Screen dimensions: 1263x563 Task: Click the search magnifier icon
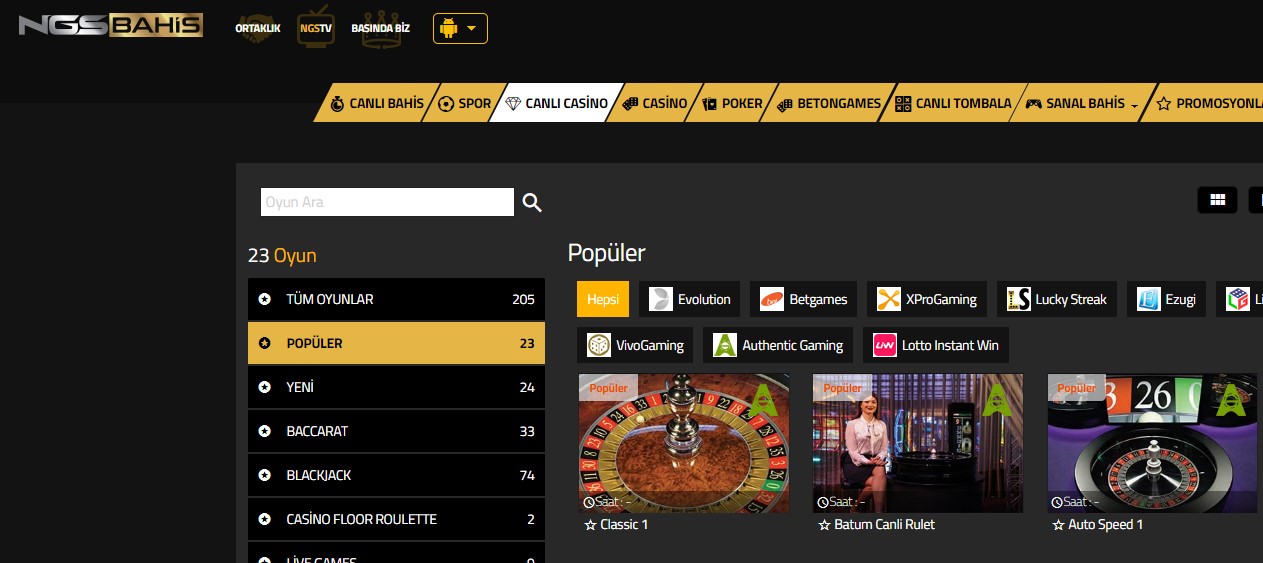pos(532,202)
